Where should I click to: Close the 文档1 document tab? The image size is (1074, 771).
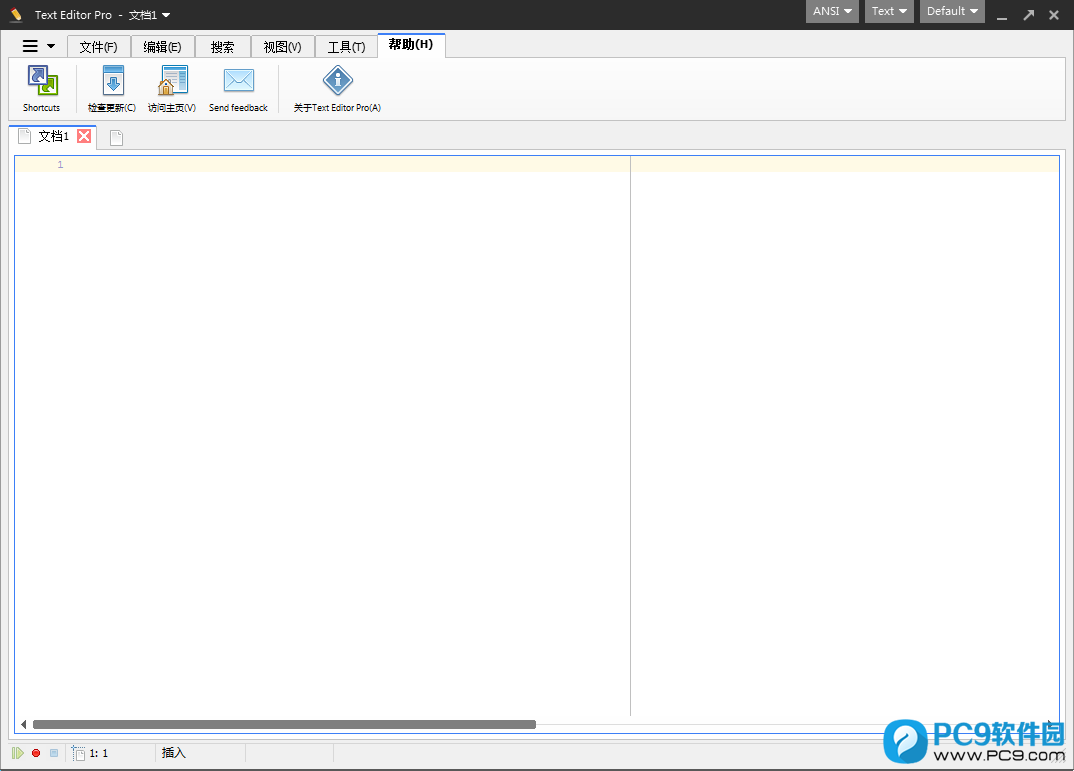point(83,136)
